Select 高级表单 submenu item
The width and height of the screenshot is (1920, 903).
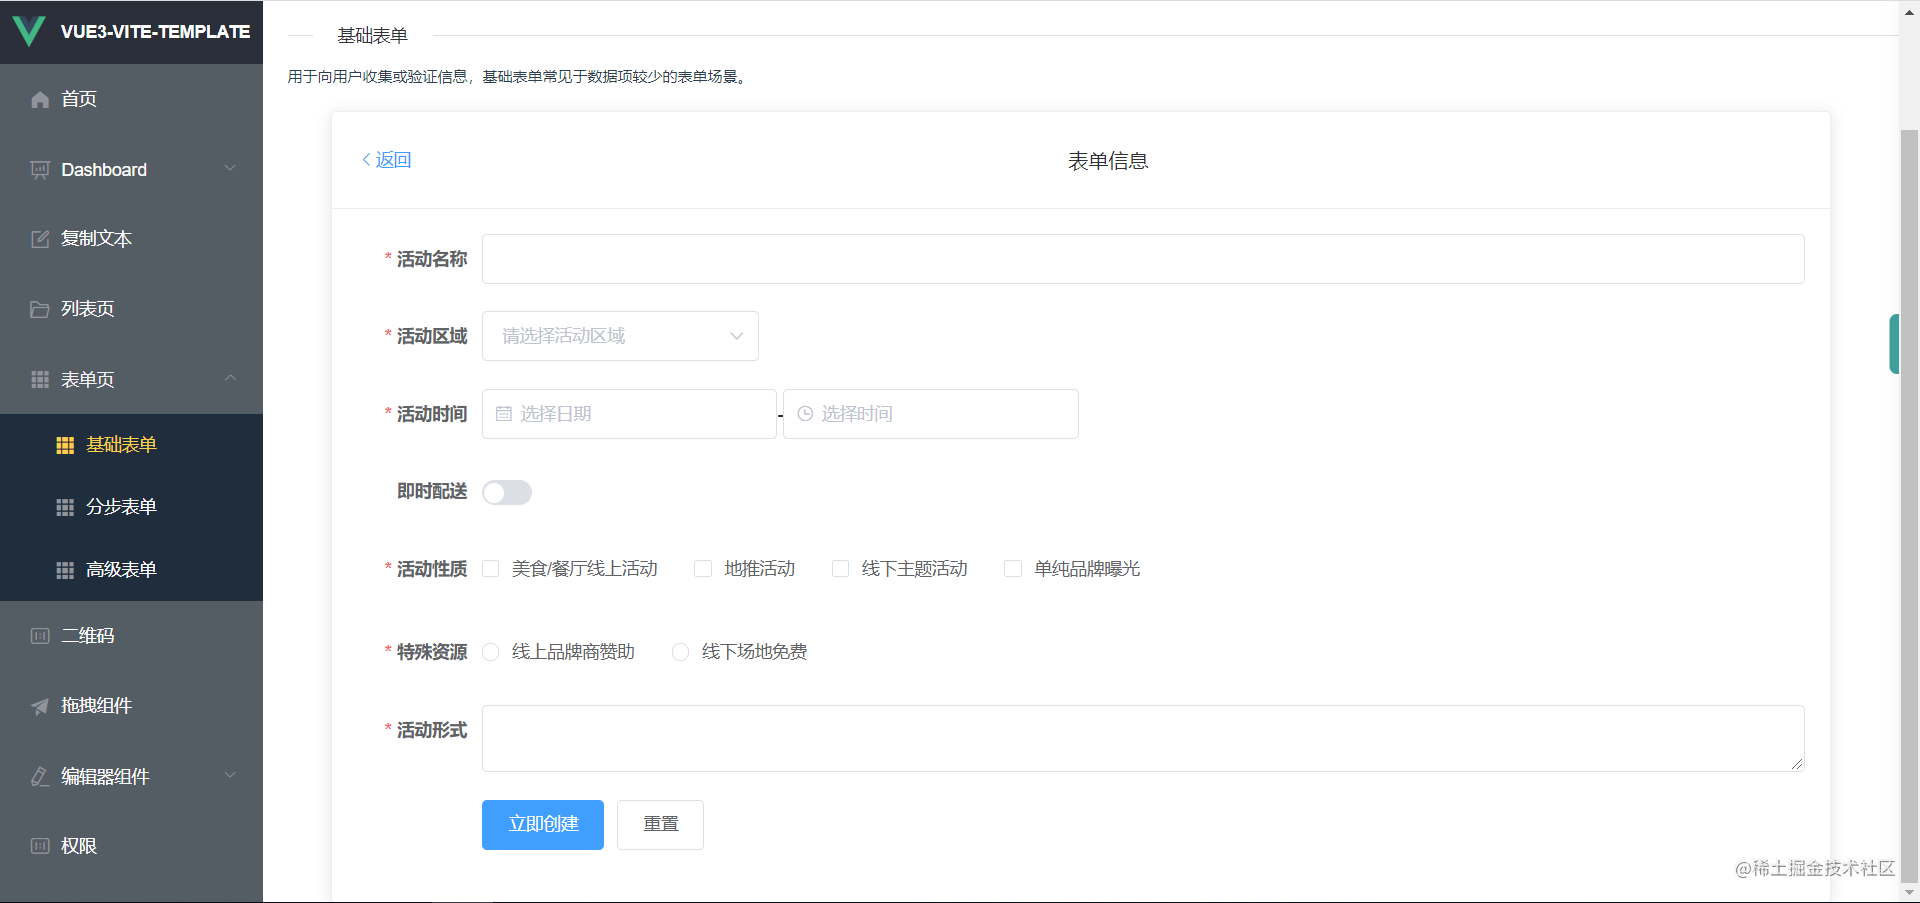(131, 570)
